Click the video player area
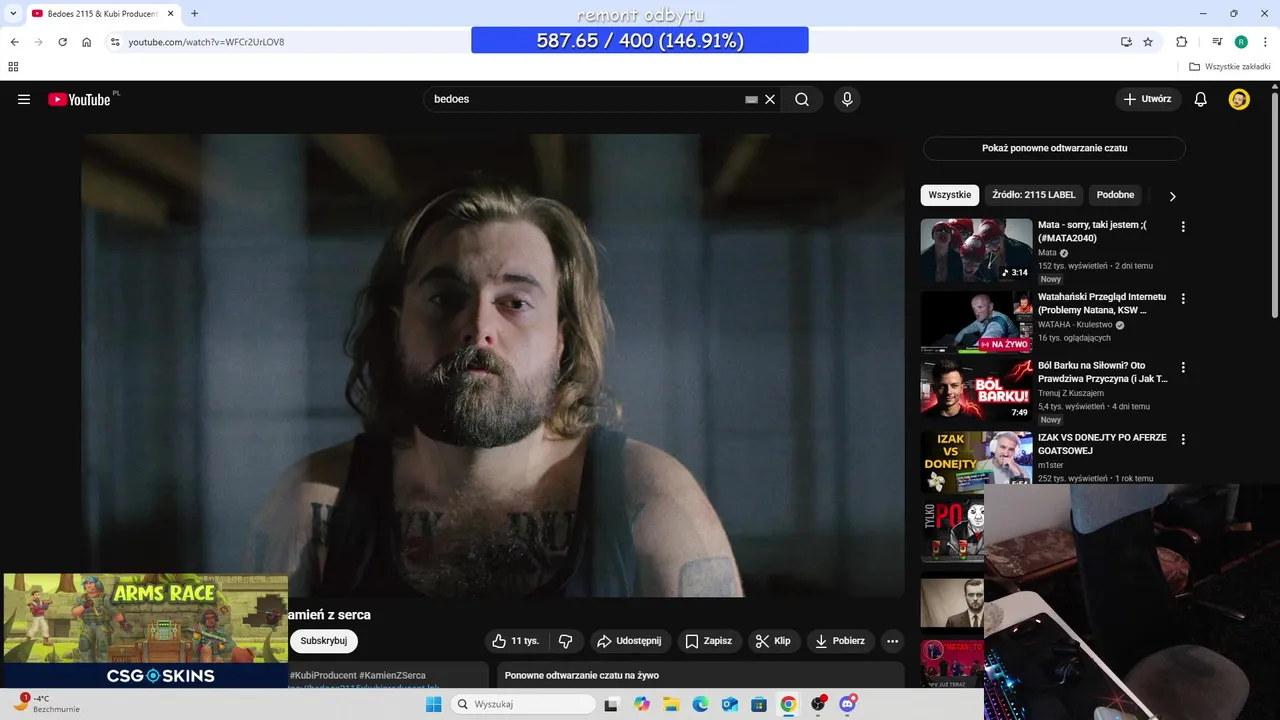 [493, 365]
